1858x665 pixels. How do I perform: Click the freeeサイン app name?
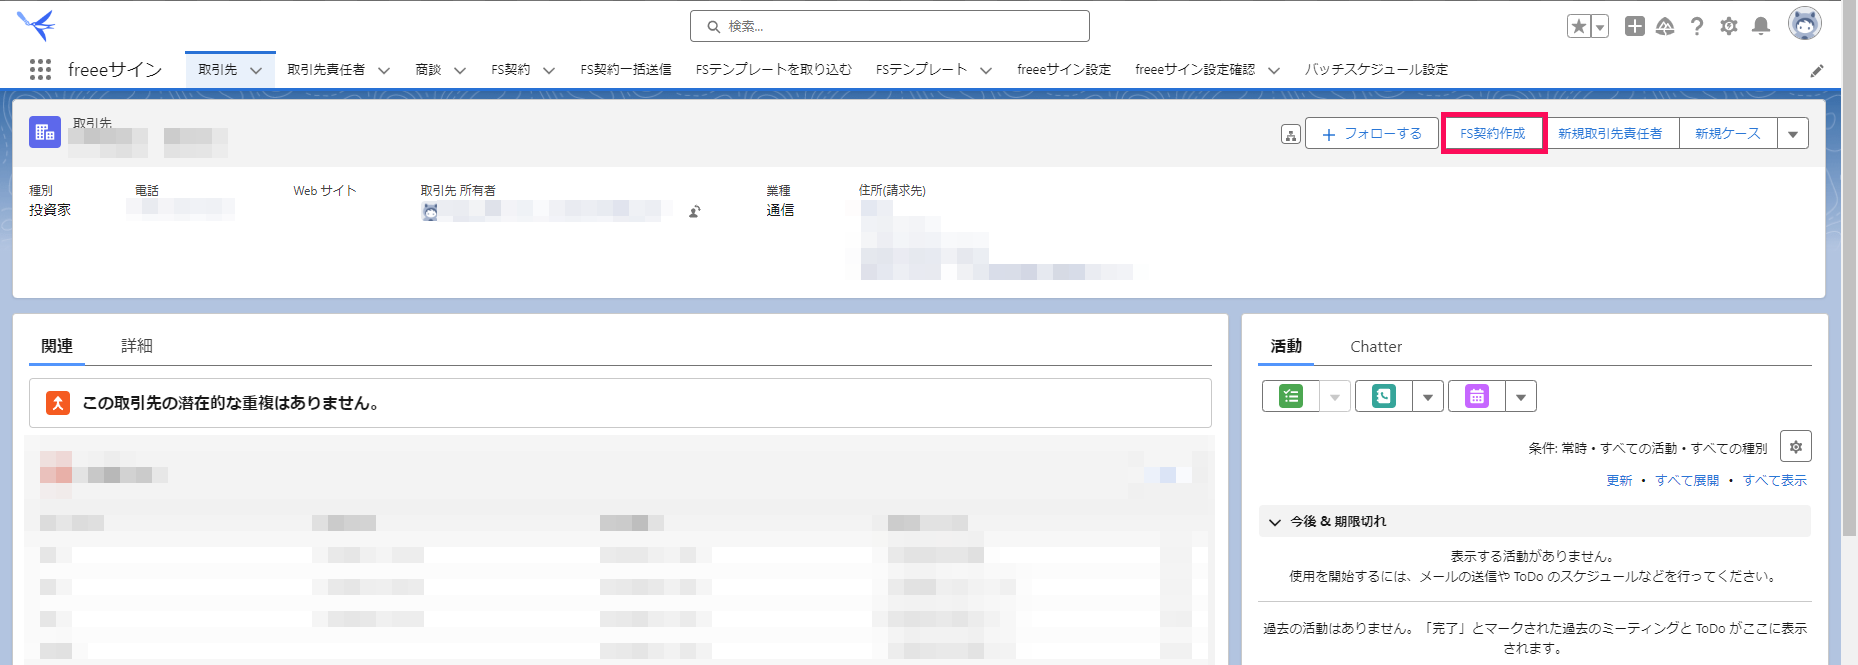(115, 70)
